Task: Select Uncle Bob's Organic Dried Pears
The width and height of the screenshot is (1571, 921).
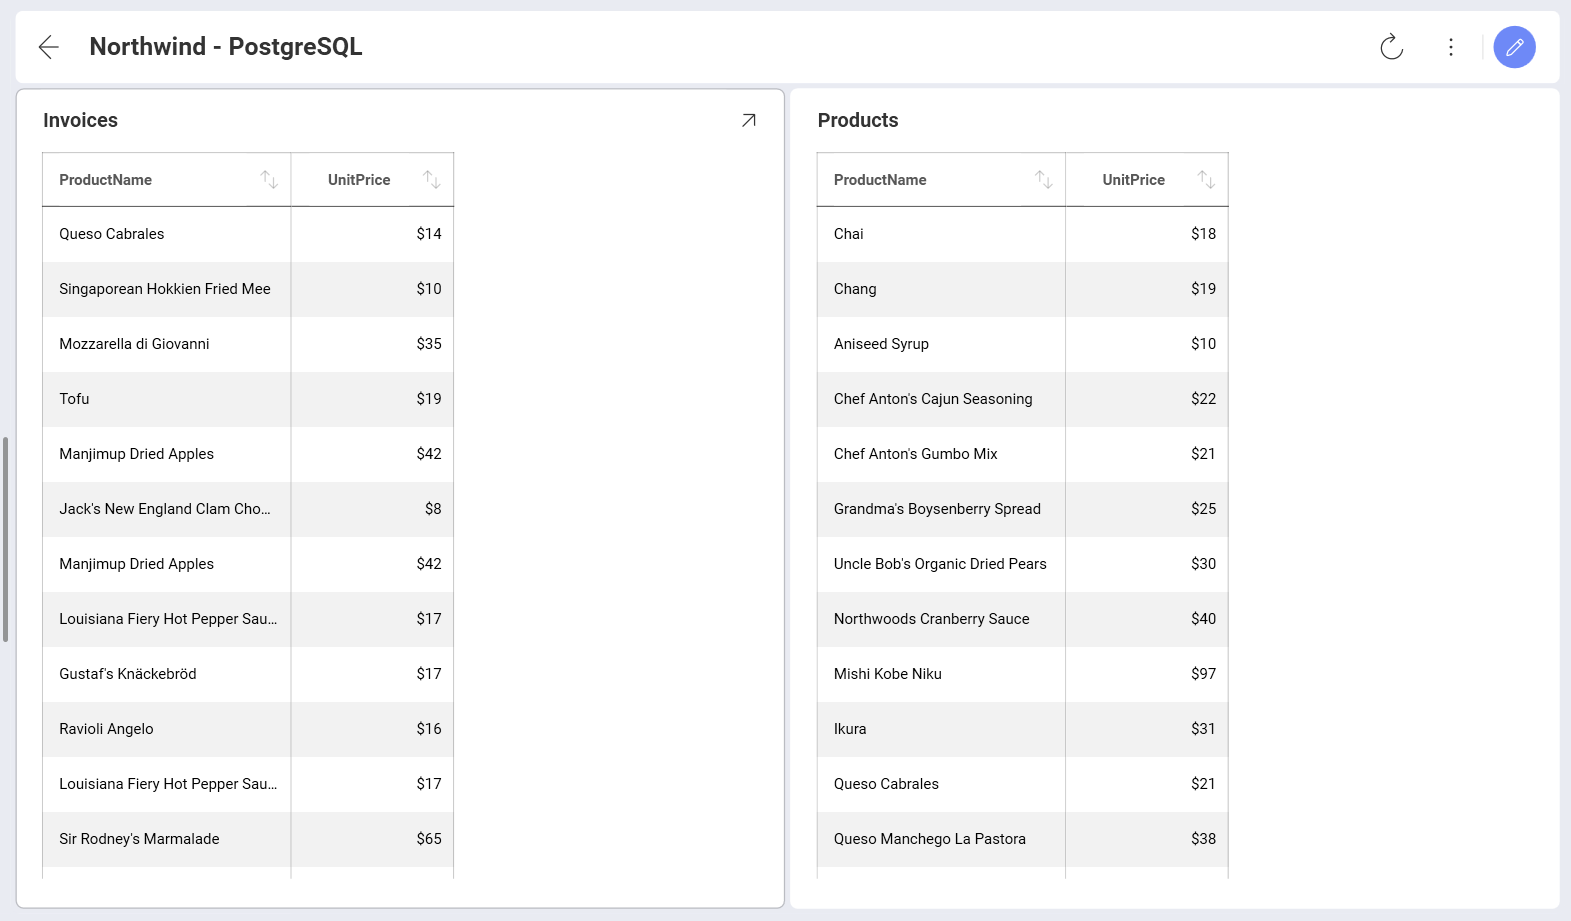Action: pos(1022,564)
